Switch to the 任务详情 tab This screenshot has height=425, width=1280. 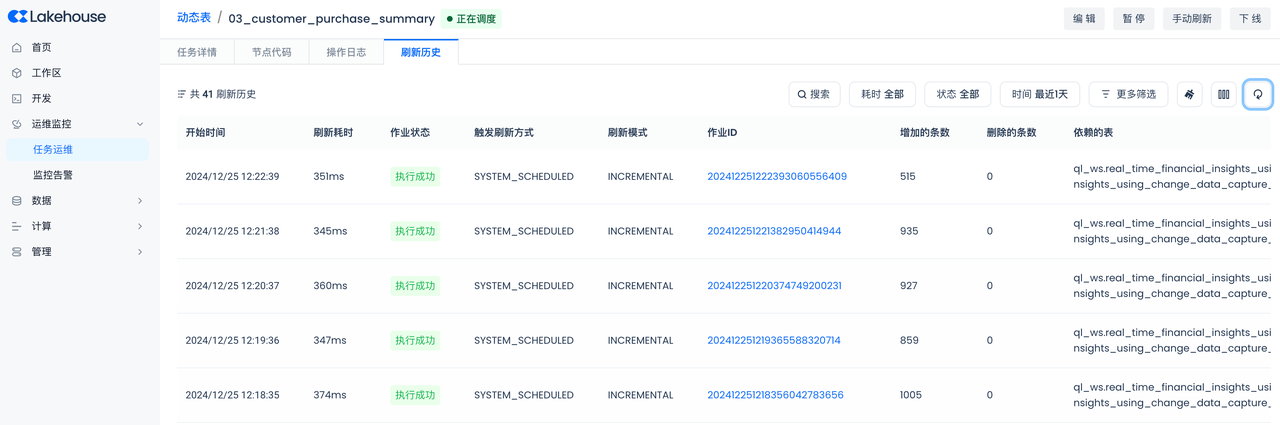coord(197,52)
